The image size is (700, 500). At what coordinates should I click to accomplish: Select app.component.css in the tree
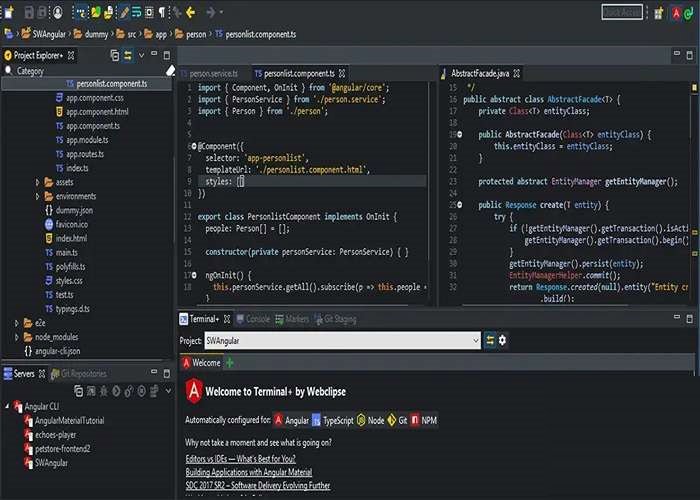(x=95, y=98)
